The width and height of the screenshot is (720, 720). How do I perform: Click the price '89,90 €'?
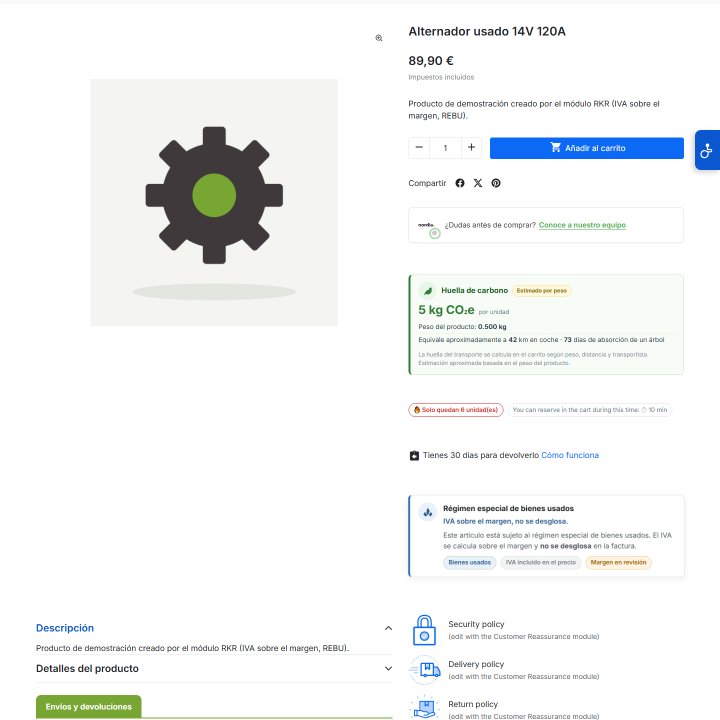[x=431, y=61]
